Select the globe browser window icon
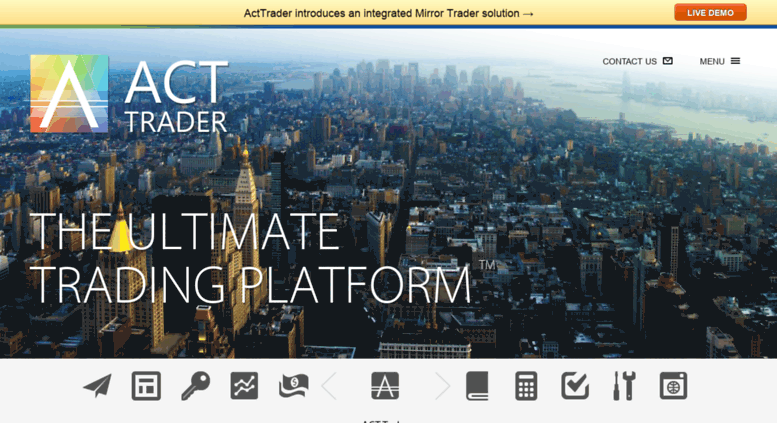Image resolution: width=777 pixels, height=423 pixels. [x=673, y=385]
